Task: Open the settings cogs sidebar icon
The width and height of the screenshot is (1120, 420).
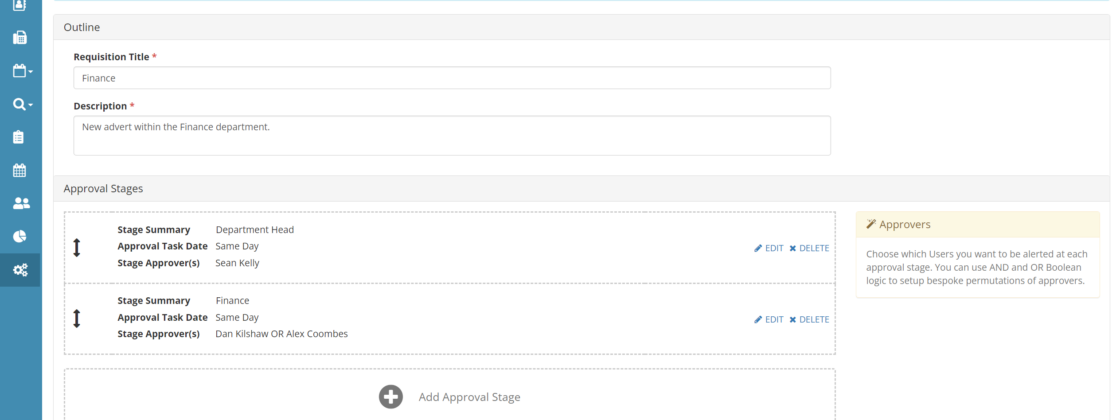Action: (x=20, y=270)
